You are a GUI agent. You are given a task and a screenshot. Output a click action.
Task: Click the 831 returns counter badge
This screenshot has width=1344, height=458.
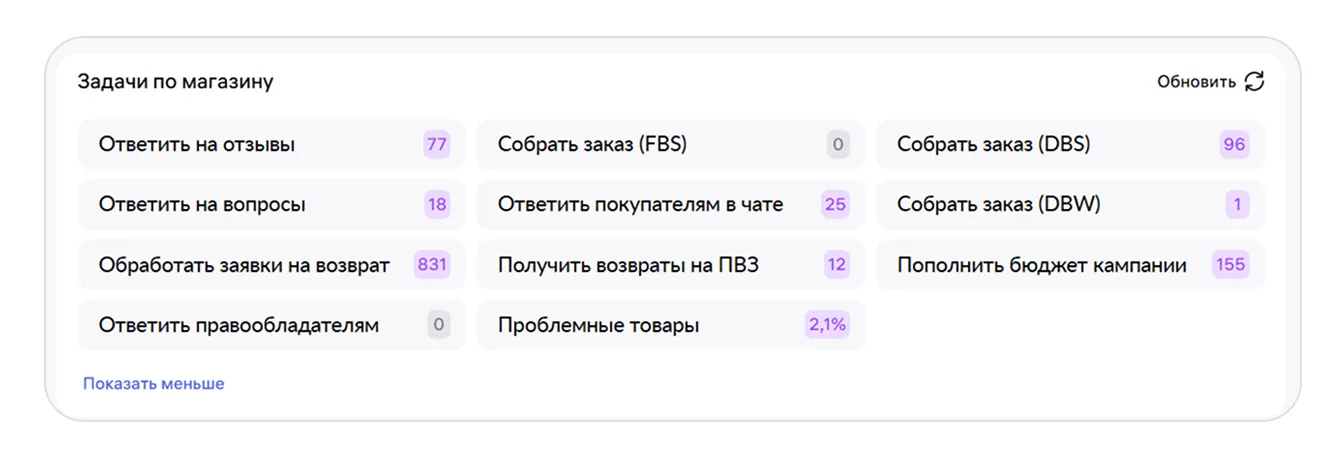click(x=432, y=265)
